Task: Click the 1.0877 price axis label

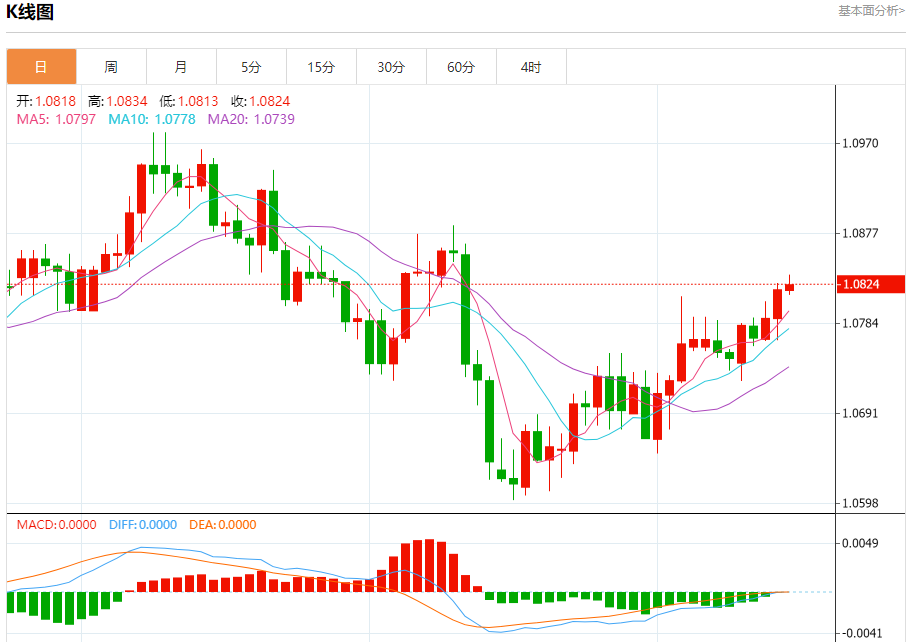Action: (x=860, y=233)
